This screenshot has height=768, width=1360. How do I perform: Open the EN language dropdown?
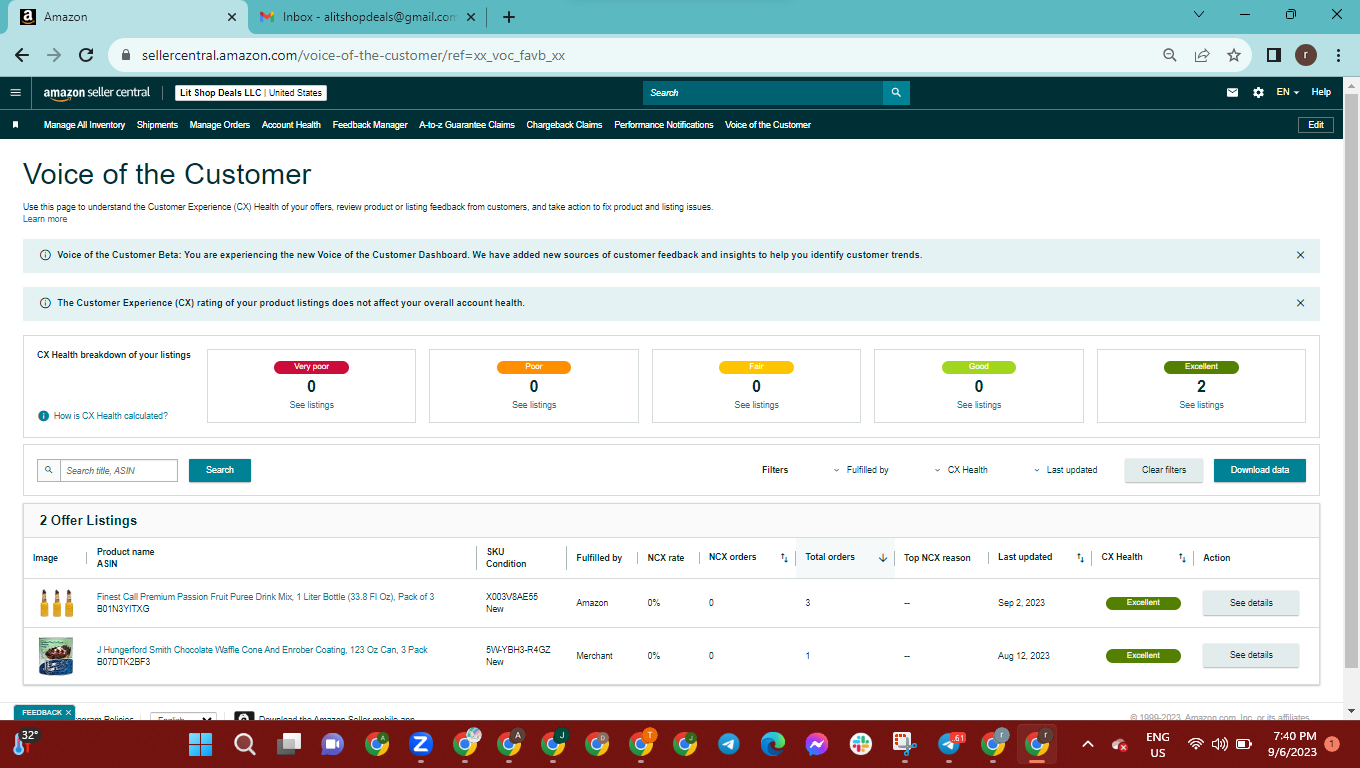pyautogui.click(x=1287, y=92)
